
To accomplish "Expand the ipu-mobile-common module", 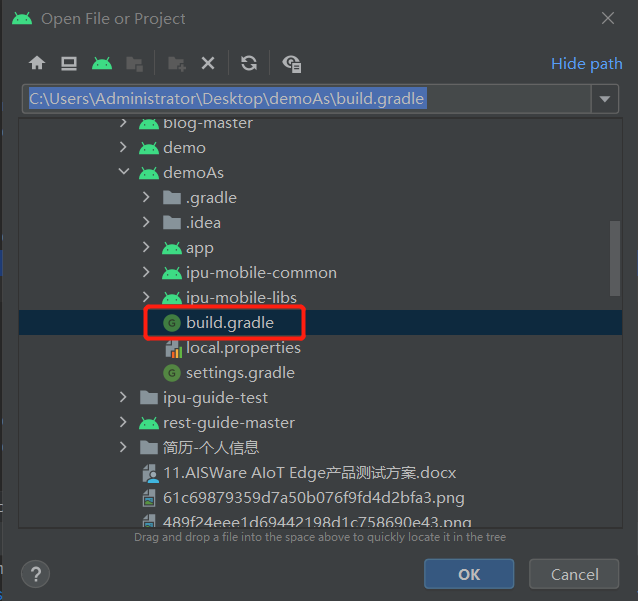I will pos(147,273).
